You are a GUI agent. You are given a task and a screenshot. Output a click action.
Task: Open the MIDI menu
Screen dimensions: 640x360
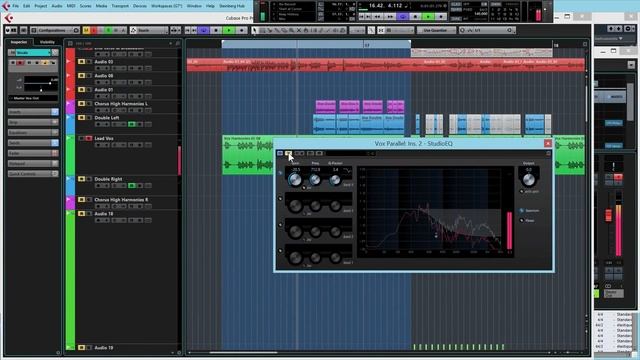71,6
